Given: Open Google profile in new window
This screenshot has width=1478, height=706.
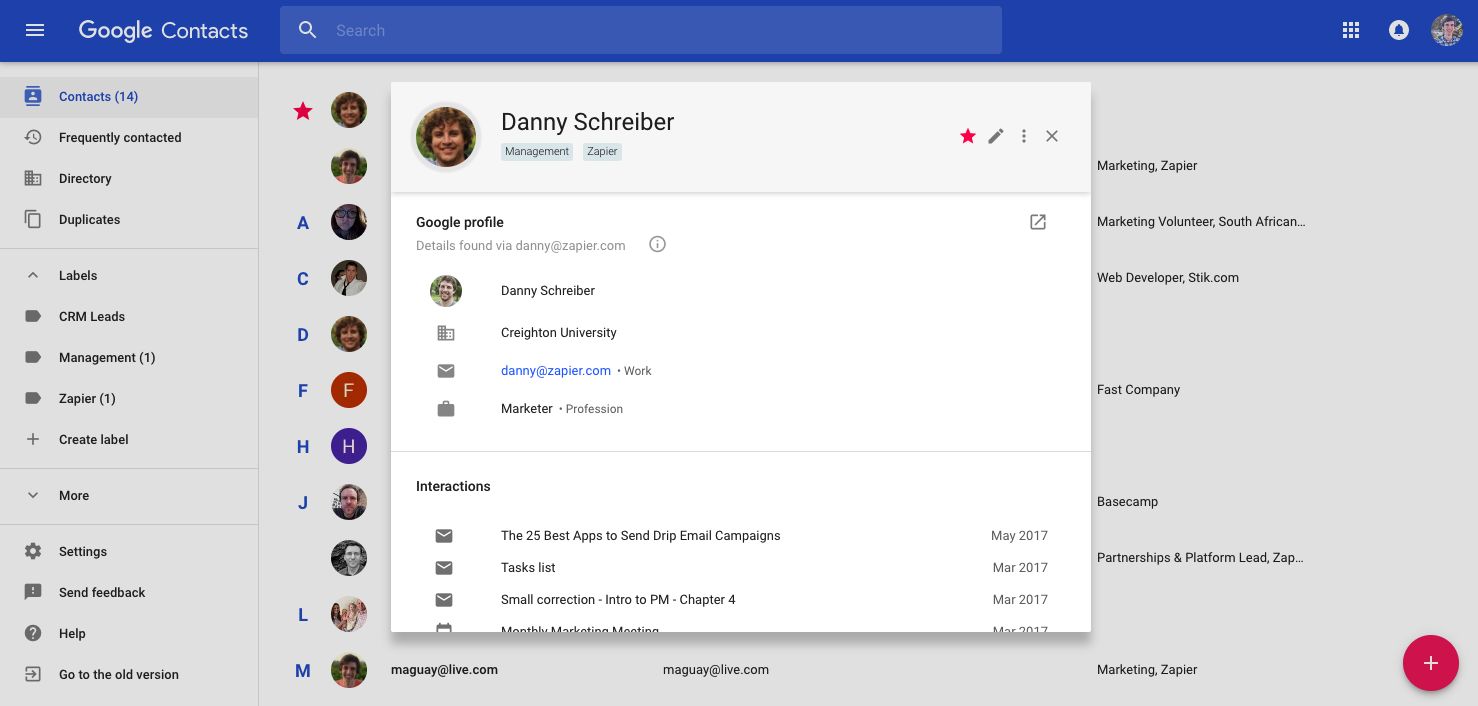Looking at the screenshot, I should click(1038, 222).
